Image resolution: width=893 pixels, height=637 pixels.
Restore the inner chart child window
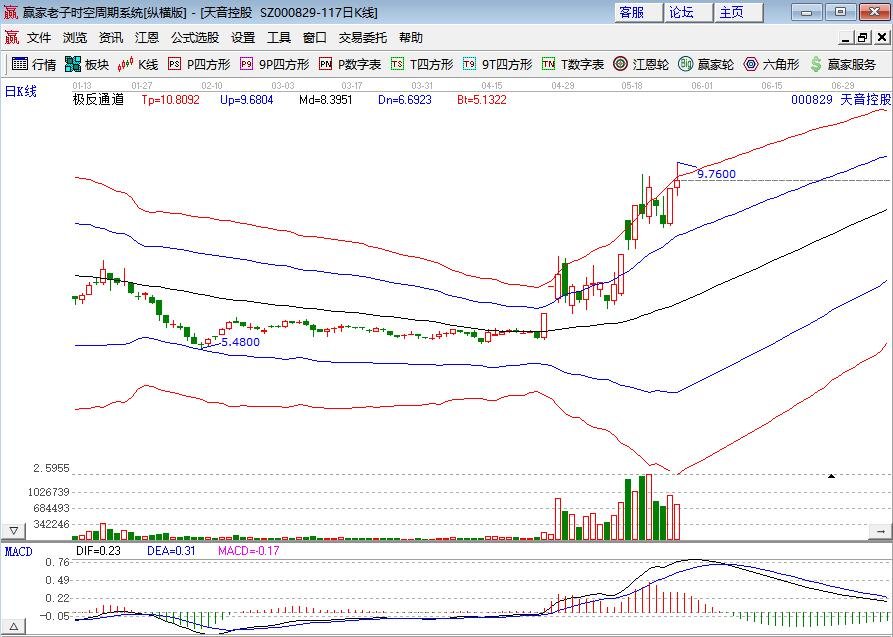coord(863,38)
